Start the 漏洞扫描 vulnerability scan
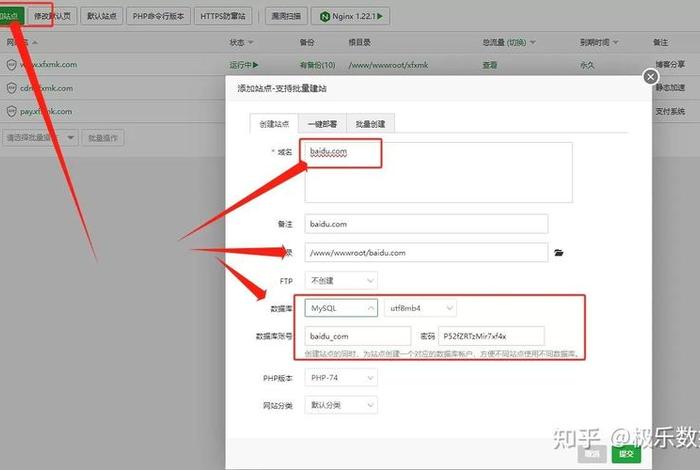The image size is (700, 470). tap(286, 16)
